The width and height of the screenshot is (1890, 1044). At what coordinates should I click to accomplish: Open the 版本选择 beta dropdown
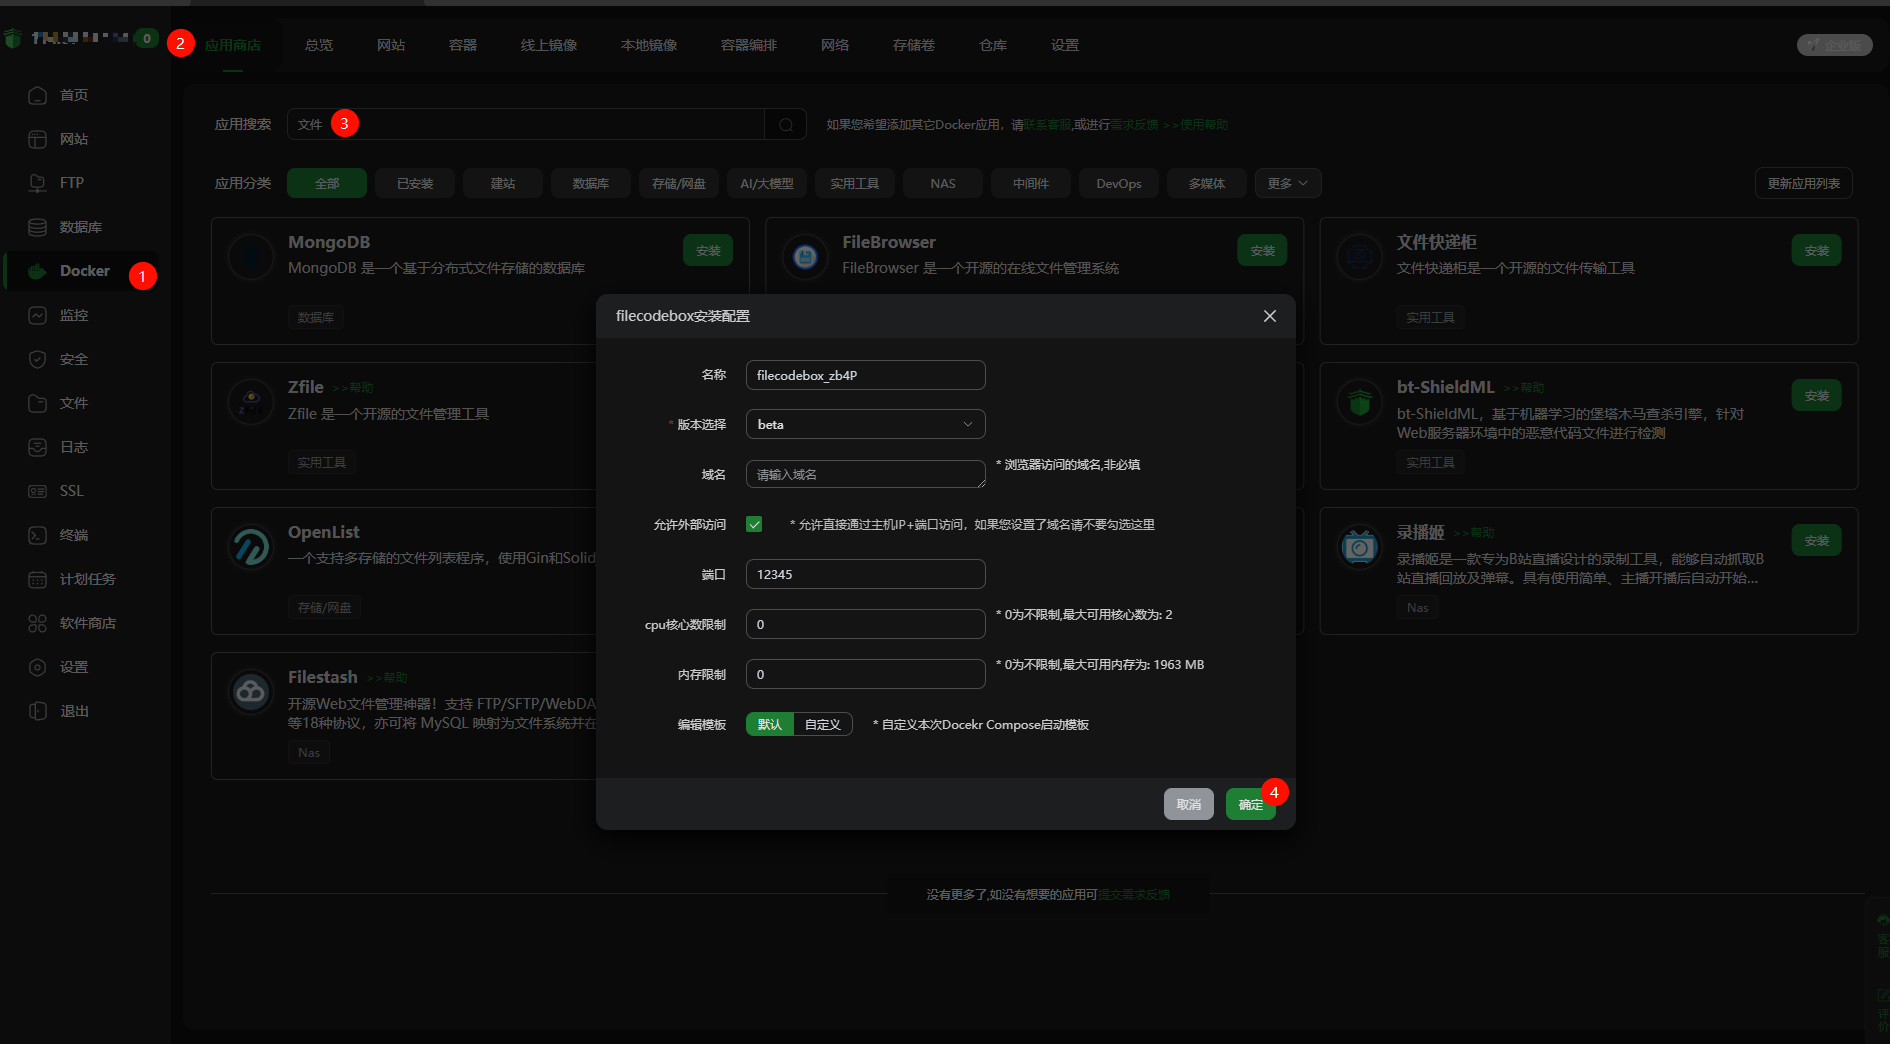(865, 424)
